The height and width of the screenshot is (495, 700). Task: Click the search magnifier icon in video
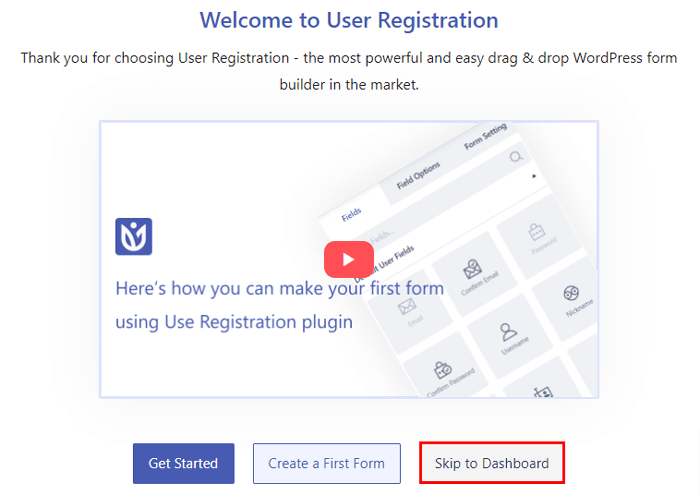coord(515,156)
